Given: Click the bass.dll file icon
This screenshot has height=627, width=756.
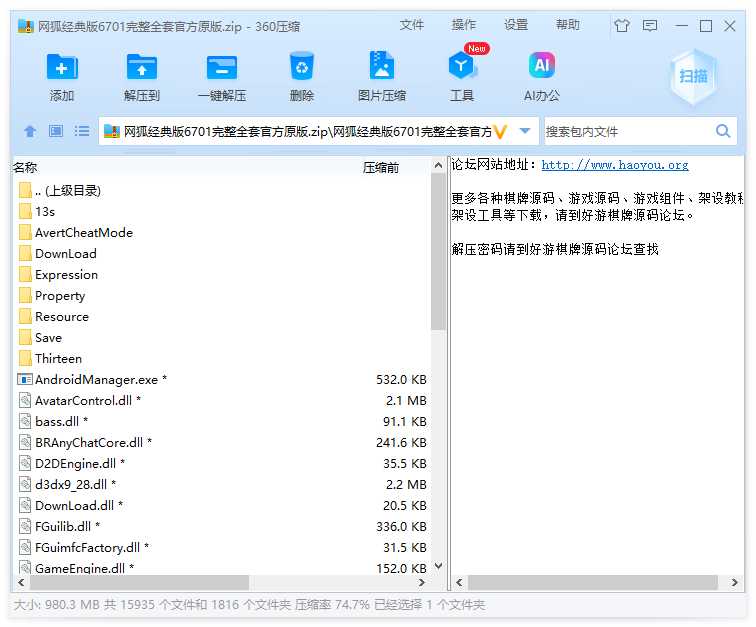Looking at the screenshot, I should point(25,422).
